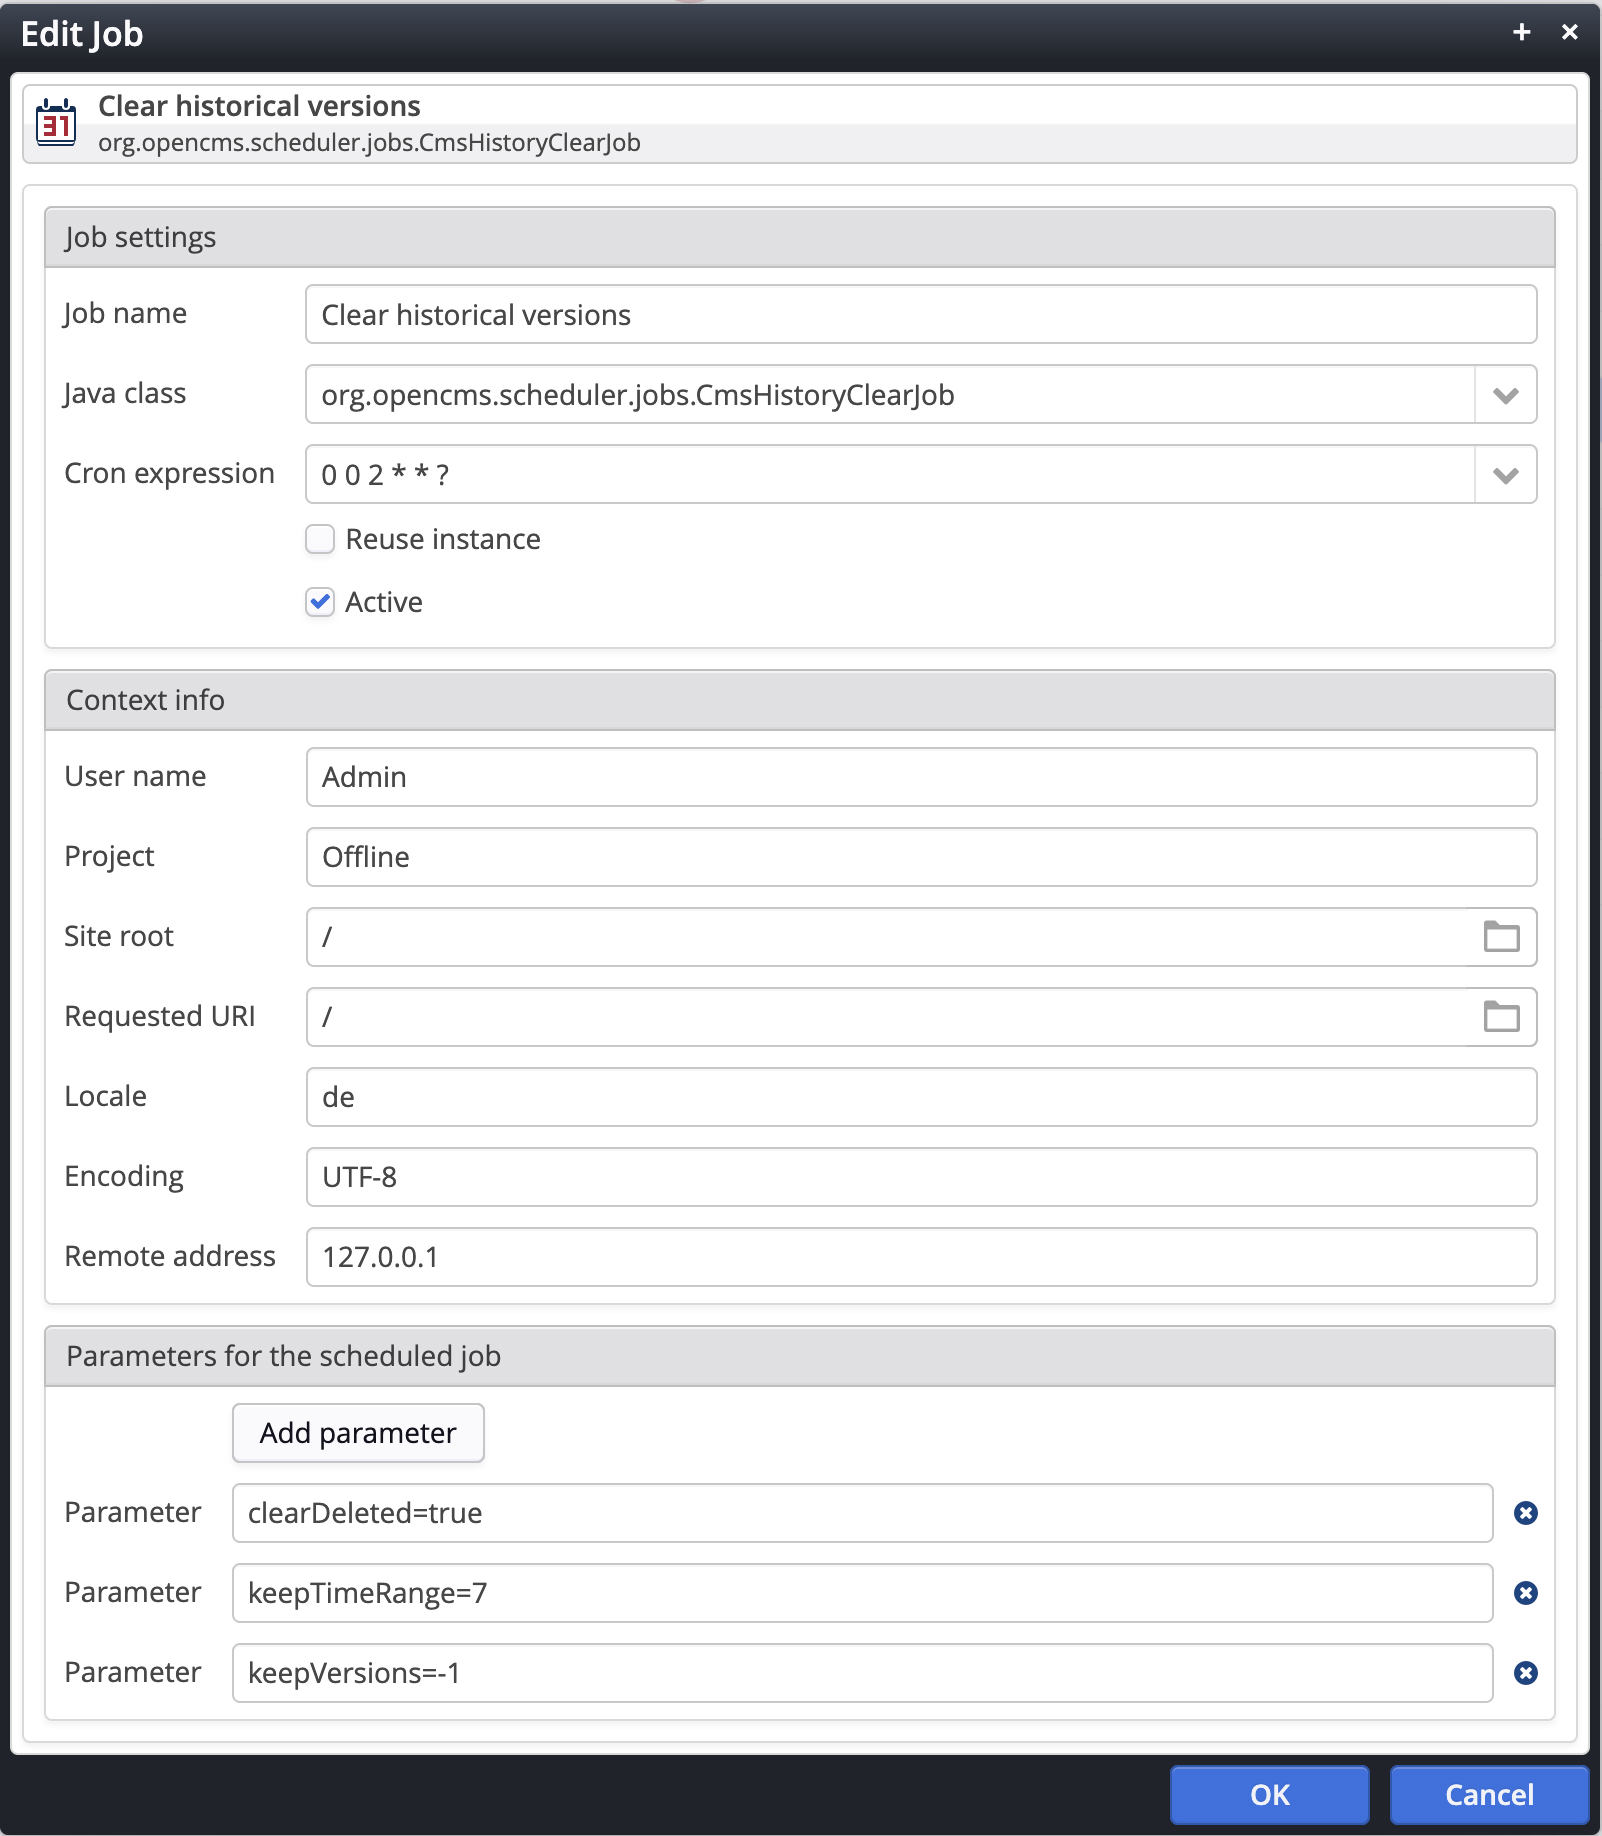Viewport: 1602px width, 1836px height.
Task: Click Cancel to discard job edits
Action: click(x=1488, y=1795)
